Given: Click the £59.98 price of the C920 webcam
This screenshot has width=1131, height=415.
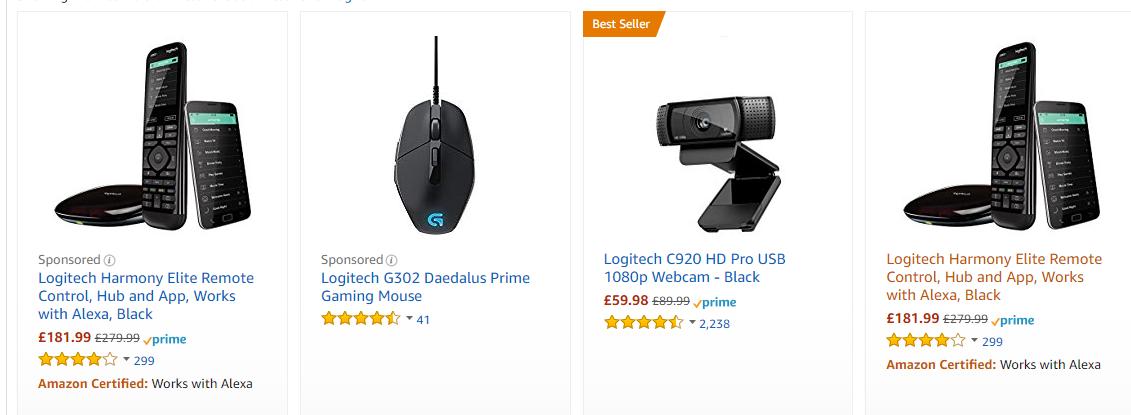Looking at the screenshot, I should (x=625, y=301).
